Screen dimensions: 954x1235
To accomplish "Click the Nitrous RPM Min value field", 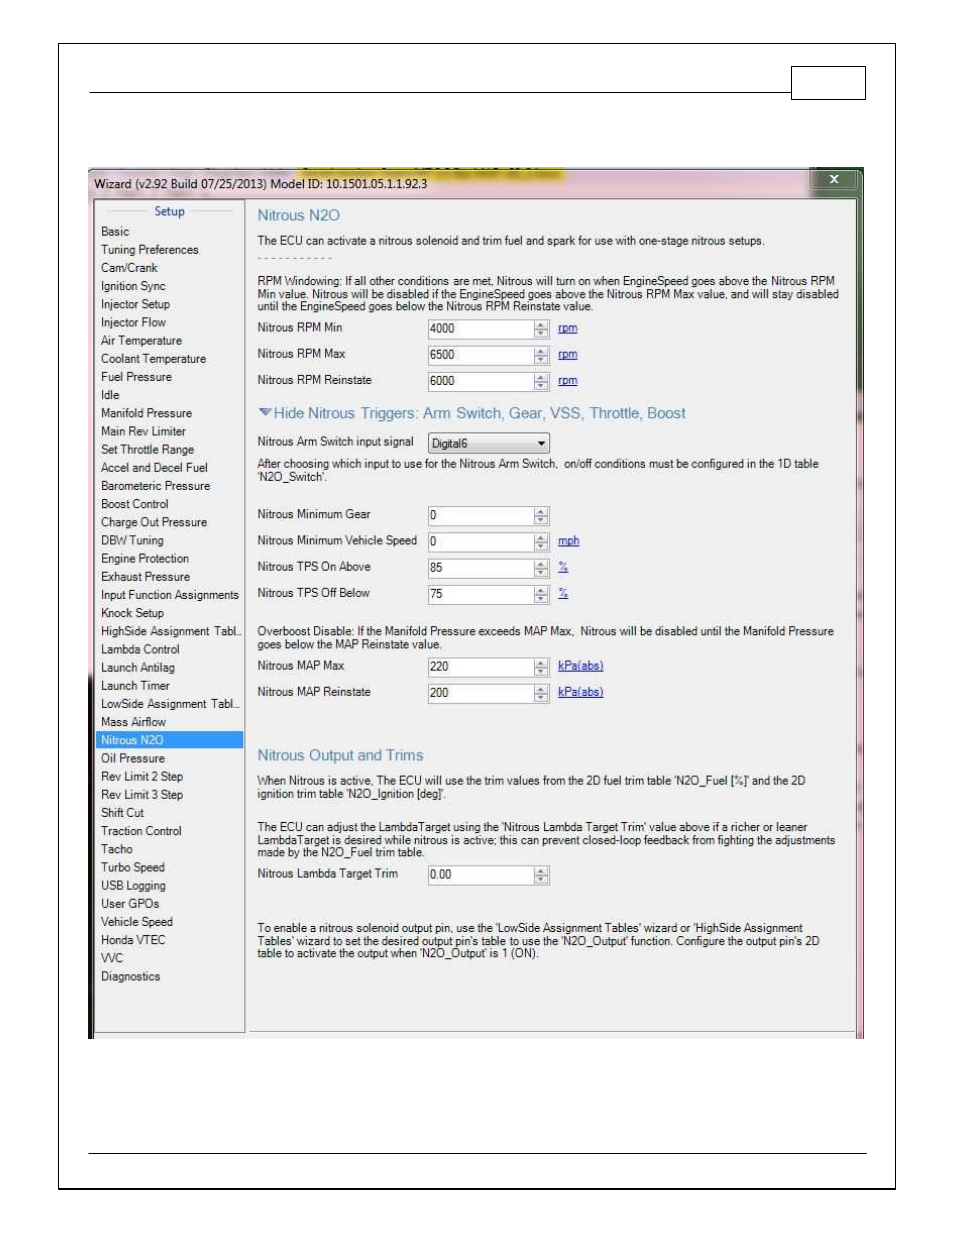I will coord(480,329).
